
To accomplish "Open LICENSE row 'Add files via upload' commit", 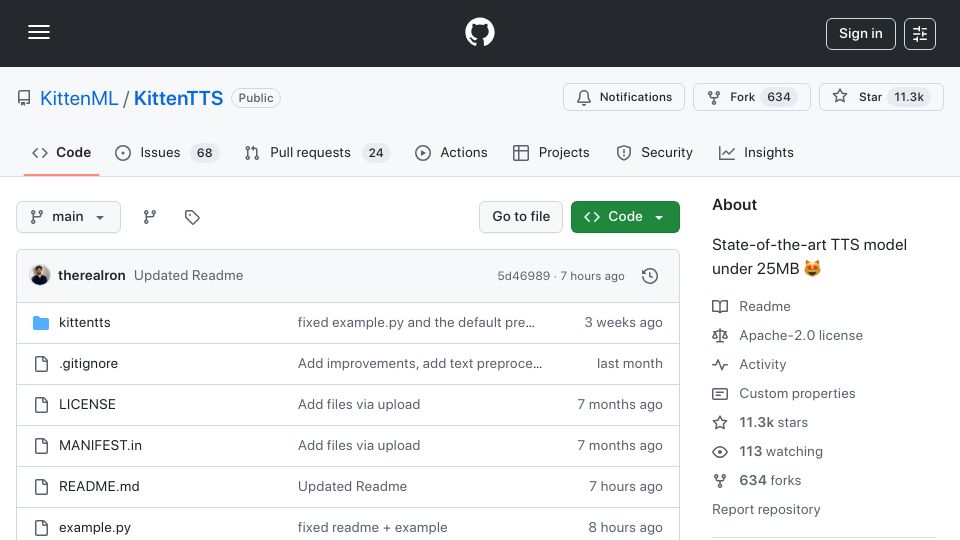I will (359, 405).
